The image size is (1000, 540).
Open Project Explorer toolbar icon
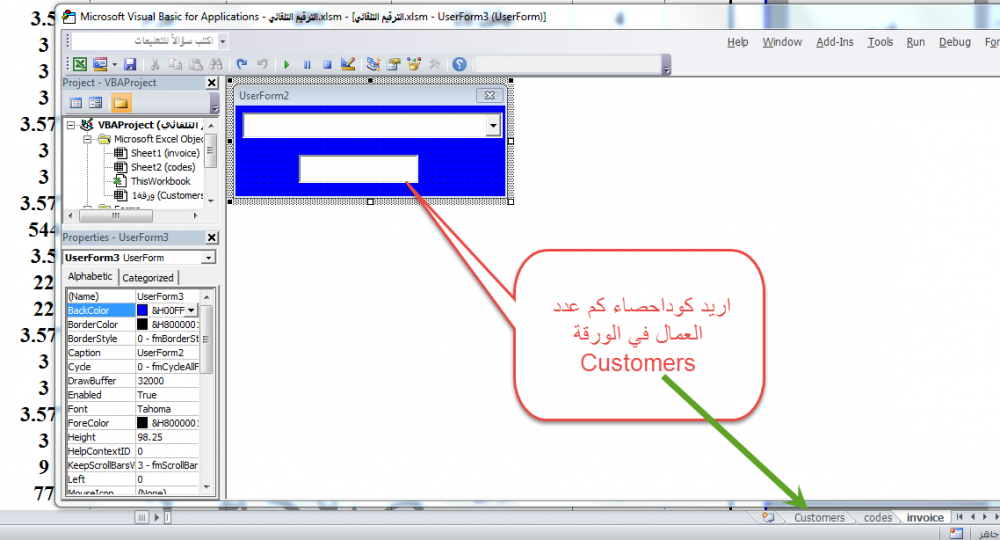(x=373, y=64)
